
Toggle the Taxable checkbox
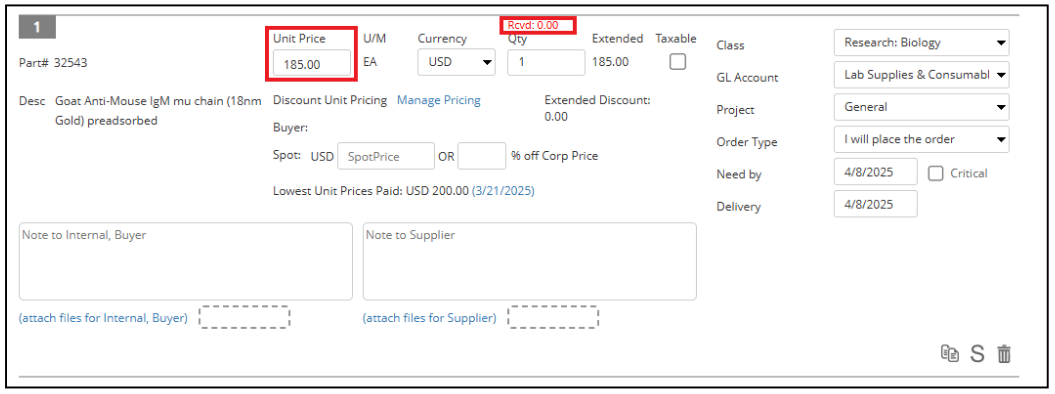click(677, 62)
